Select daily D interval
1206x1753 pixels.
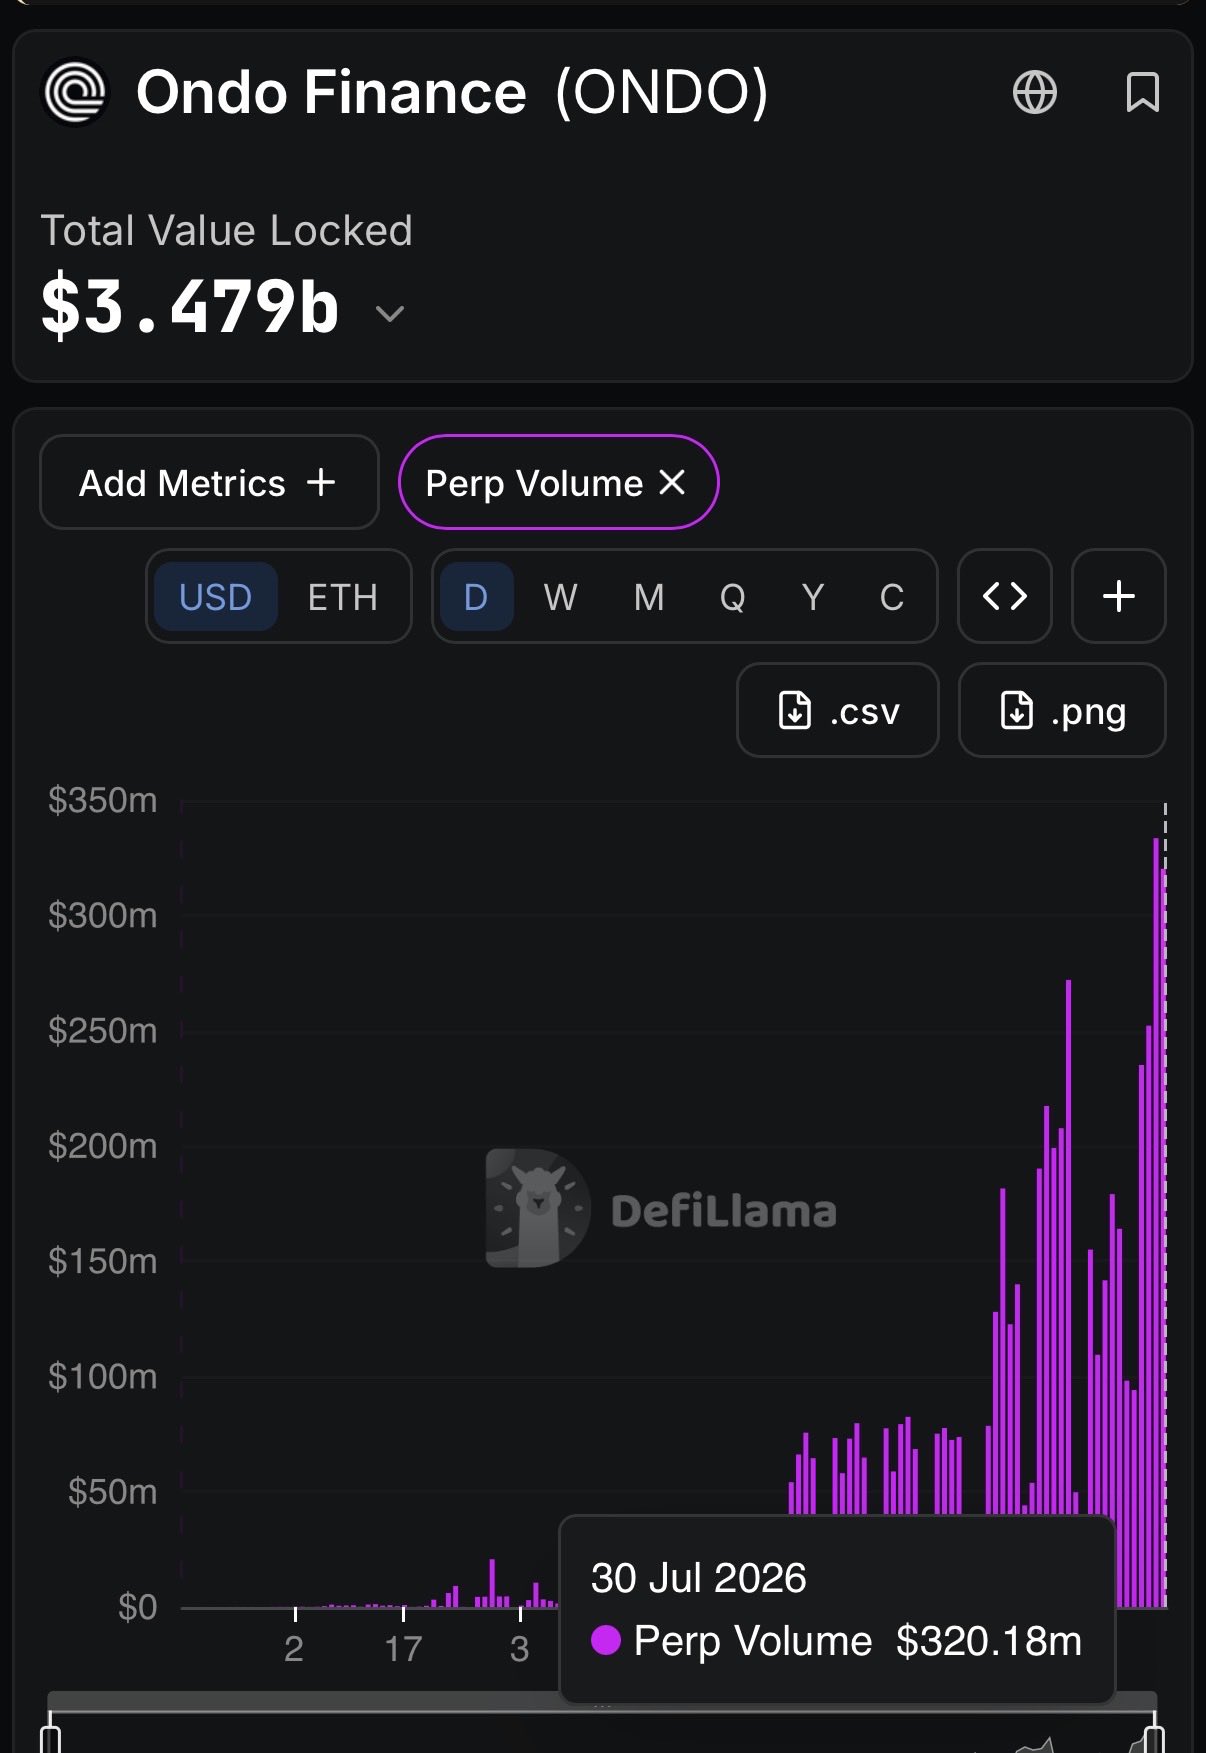pyautogui.click(x=476, y=597)
